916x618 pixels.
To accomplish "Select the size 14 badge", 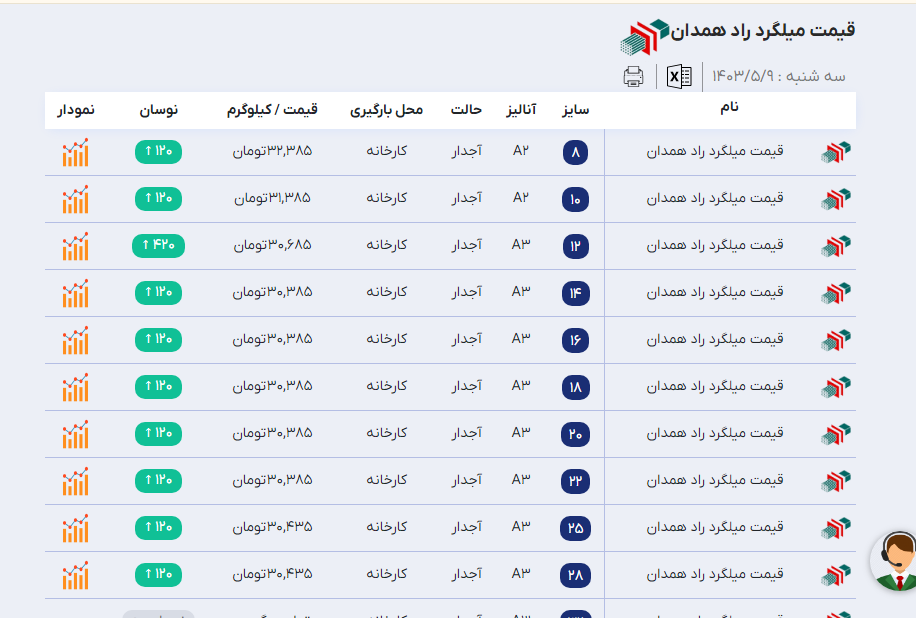I will (575, 294).
